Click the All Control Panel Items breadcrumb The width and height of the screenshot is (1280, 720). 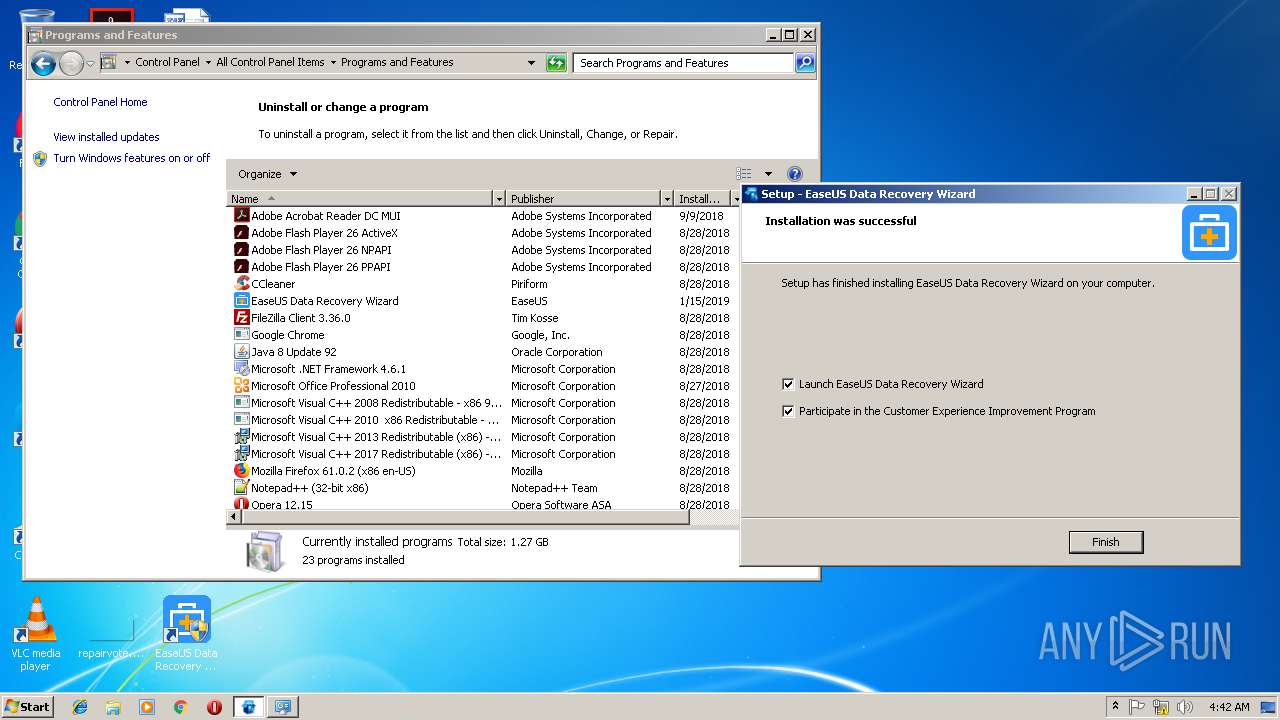coord(271,62)
